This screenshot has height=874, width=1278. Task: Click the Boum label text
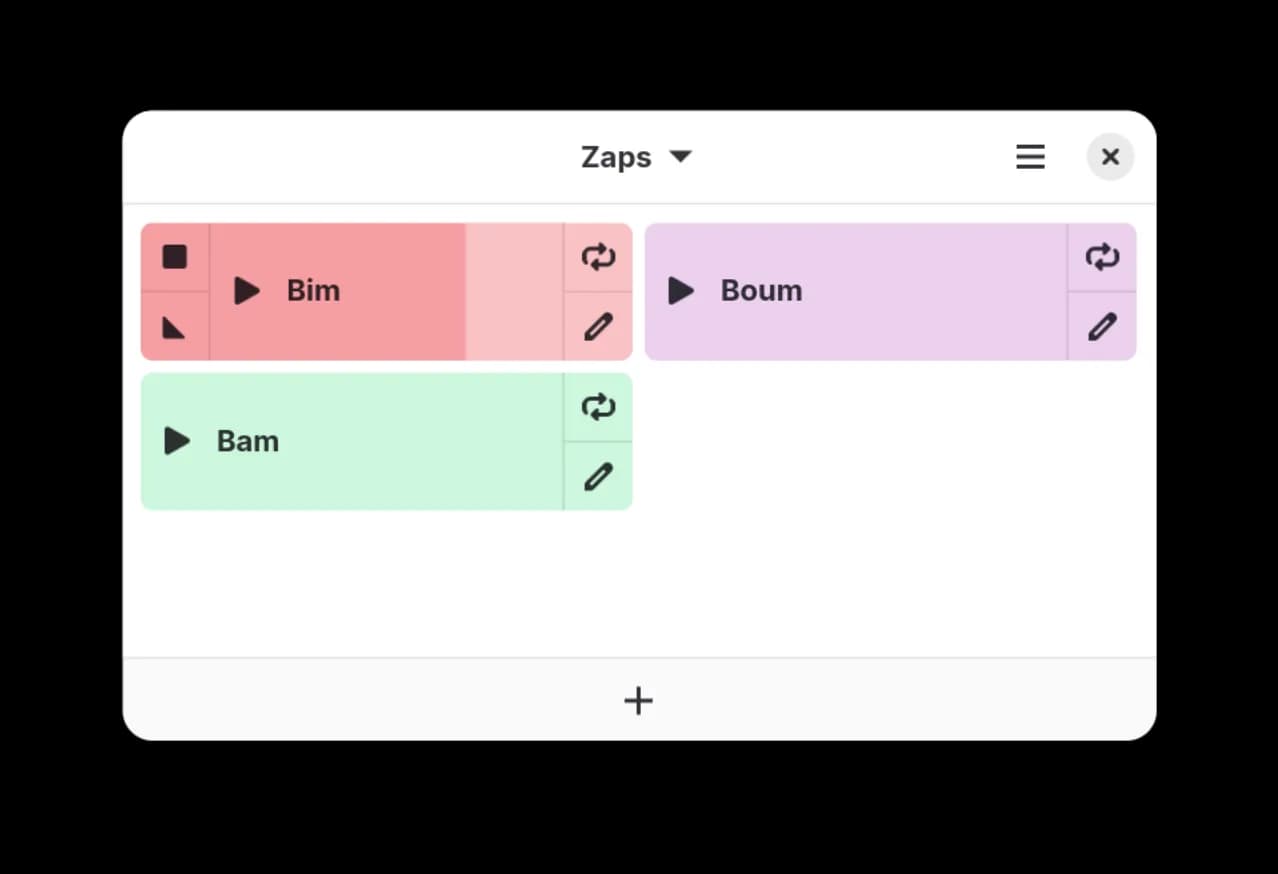(x=761, y=291)
